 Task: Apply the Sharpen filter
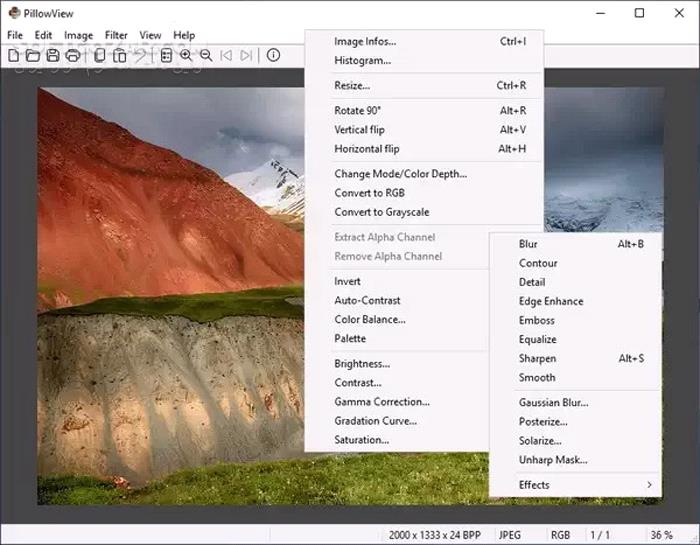tap(537, 358)
